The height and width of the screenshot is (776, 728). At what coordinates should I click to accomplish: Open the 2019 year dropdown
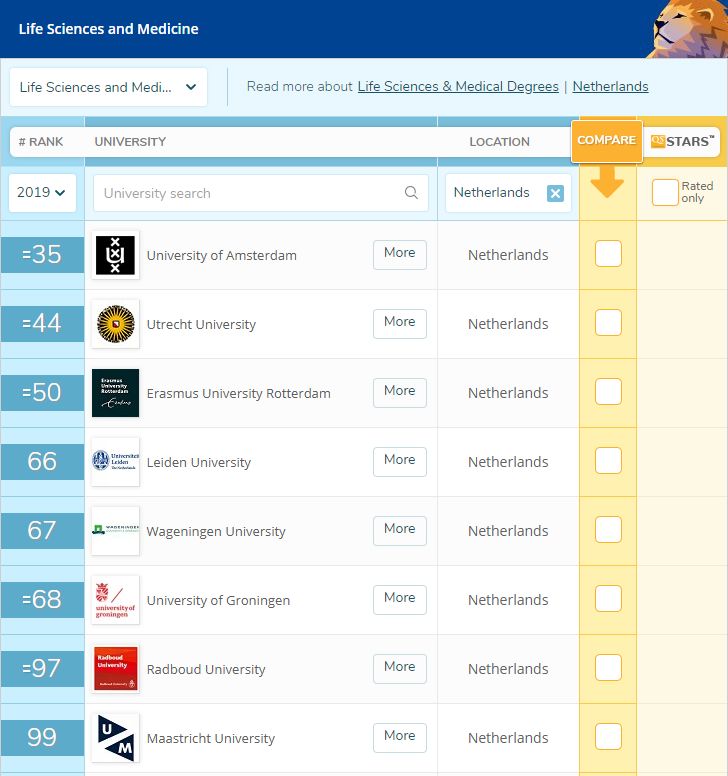pyautogui.click(x=43, y=193)
